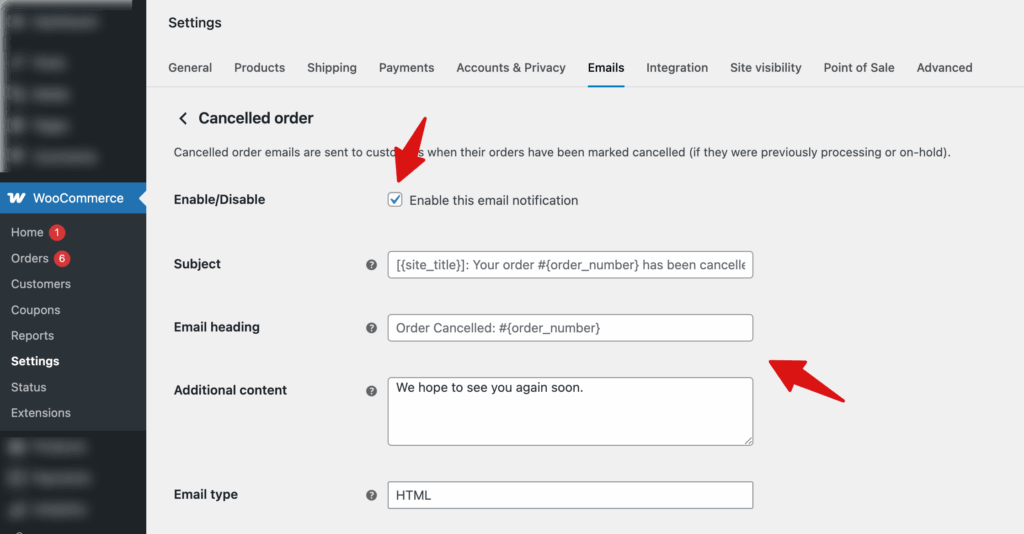Click the Cancelled order heading text

click(256, 118)
